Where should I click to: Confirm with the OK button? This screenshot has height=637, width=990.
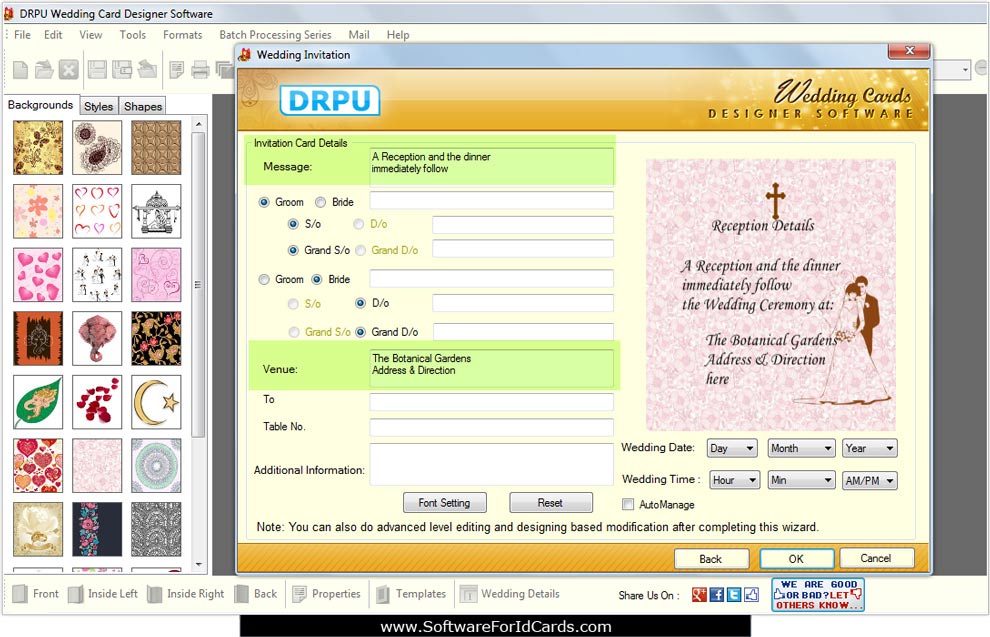(x=797, y=559)
